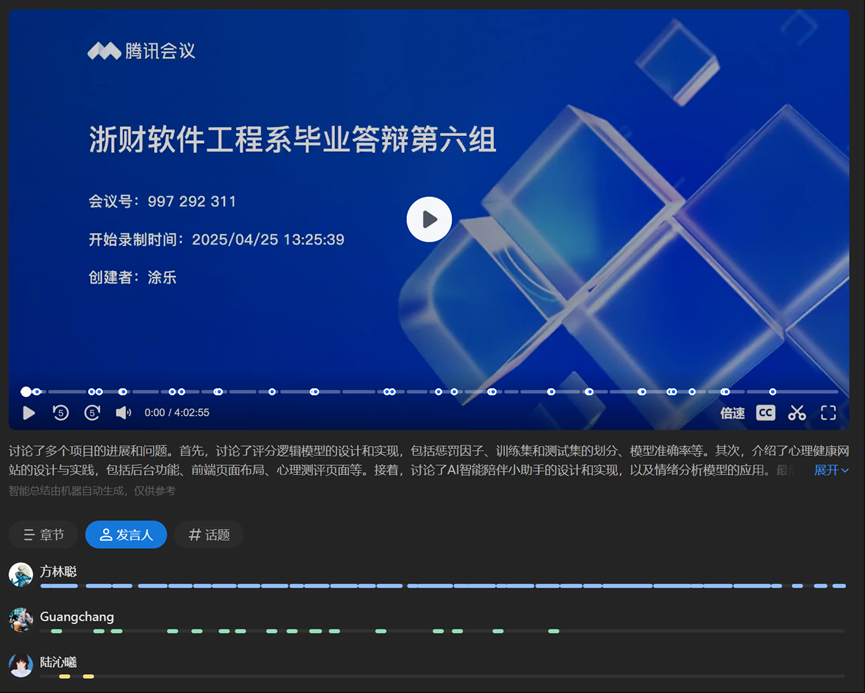Click the video progress bar's start handle
The width and height of the screenshot is (865, 693).
tap(26, 392)
